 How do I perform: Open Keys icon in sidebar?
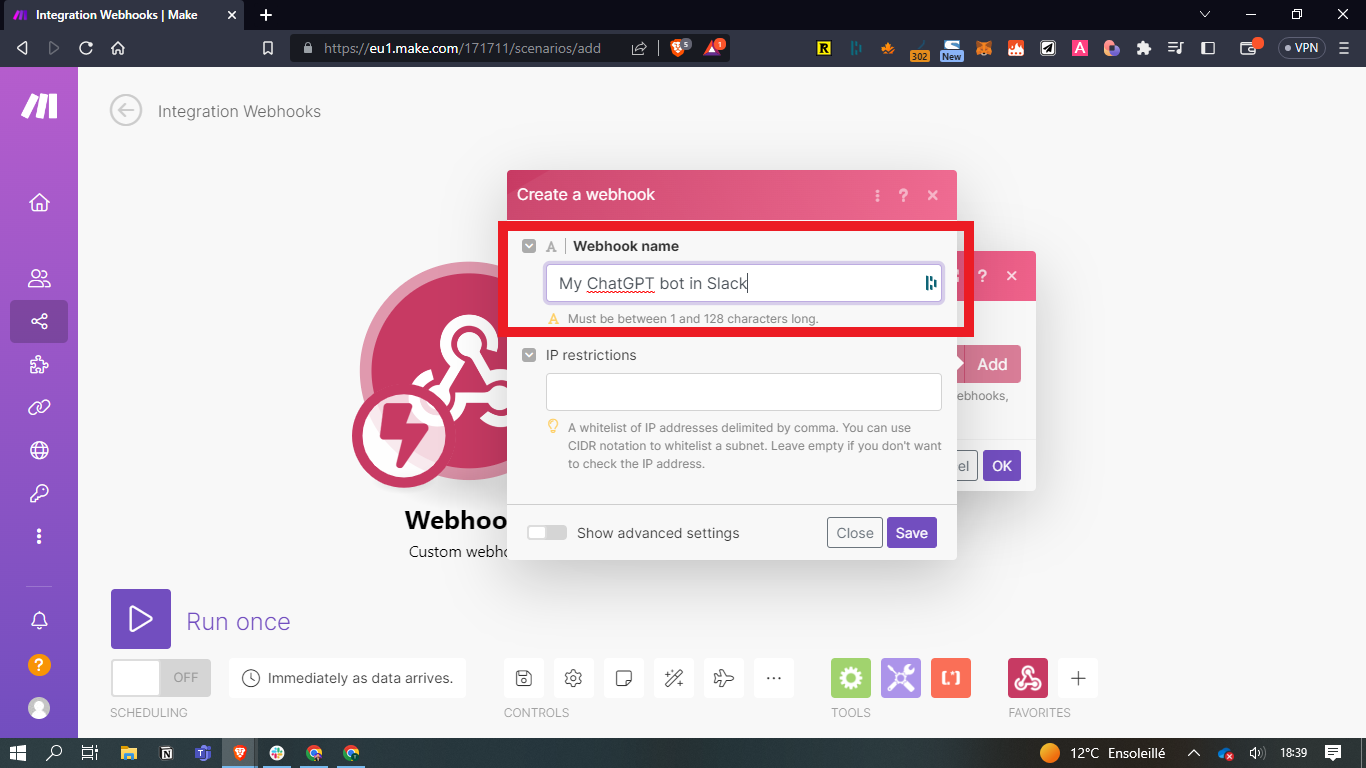(x=39, y=493)
